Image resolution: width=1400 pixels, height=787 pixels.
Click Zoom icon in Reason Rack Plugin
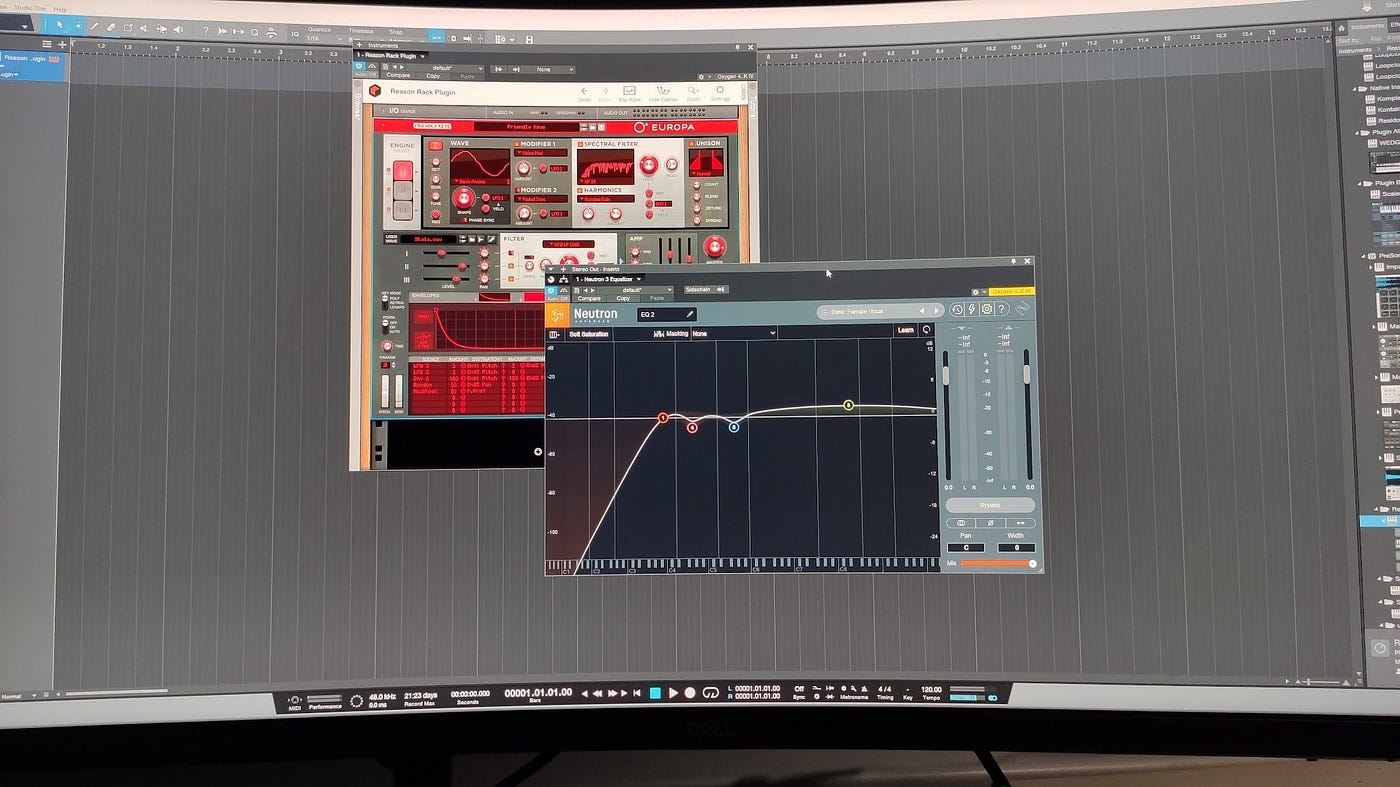point(692,91)
